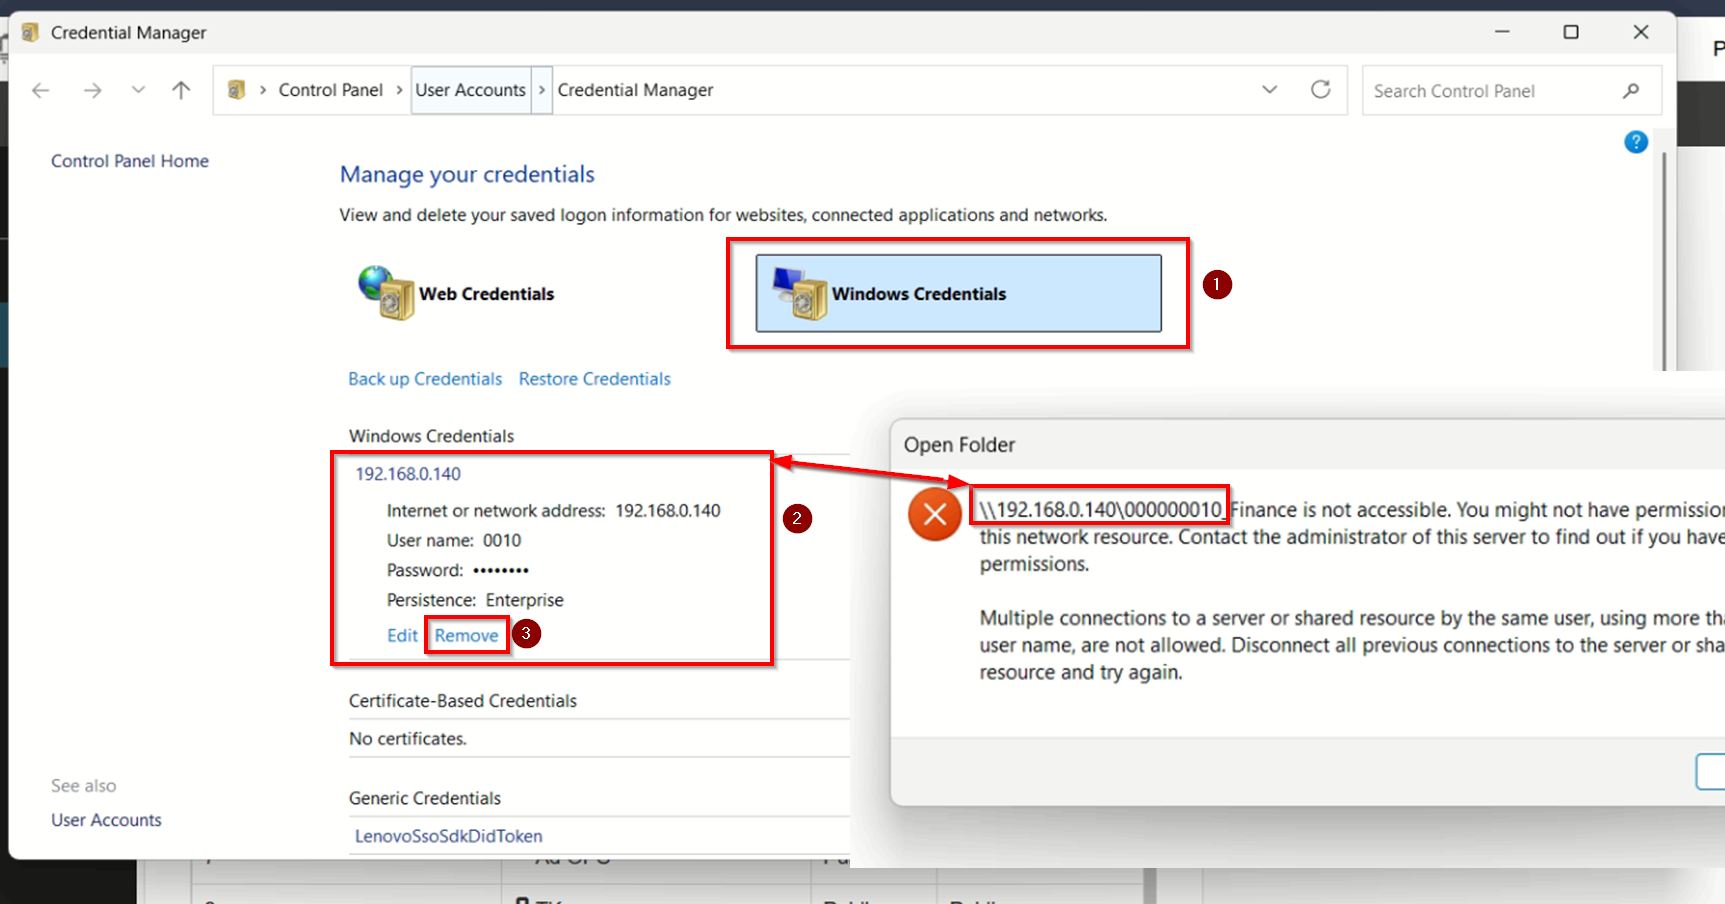Edit the 192.168.0.140 credential

coord(402,636)
